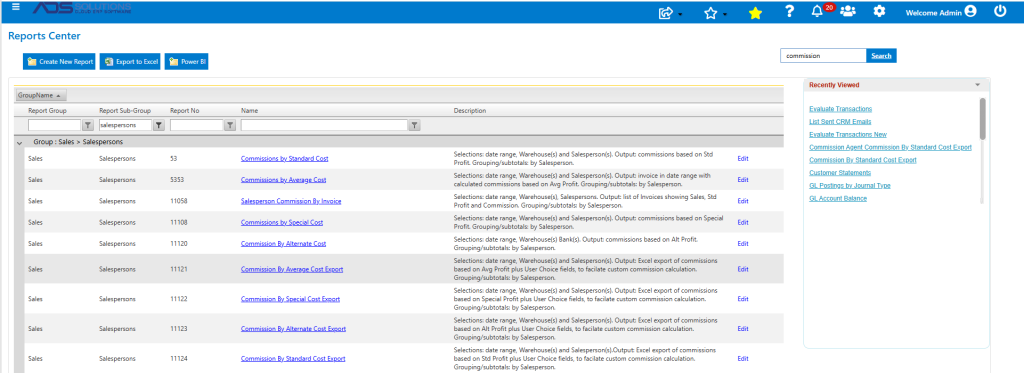Open Commission By Special Cost Export report
Screen dimensions: 1024x373
290,299
